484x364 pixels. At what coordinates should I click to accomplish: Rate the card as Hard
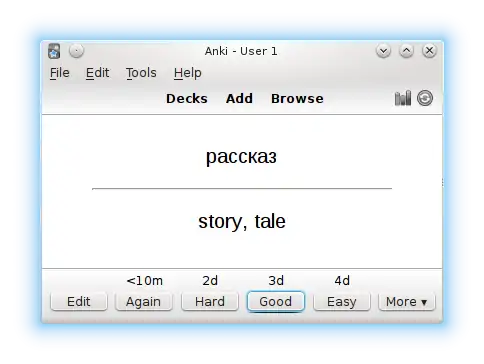point(210,302)
